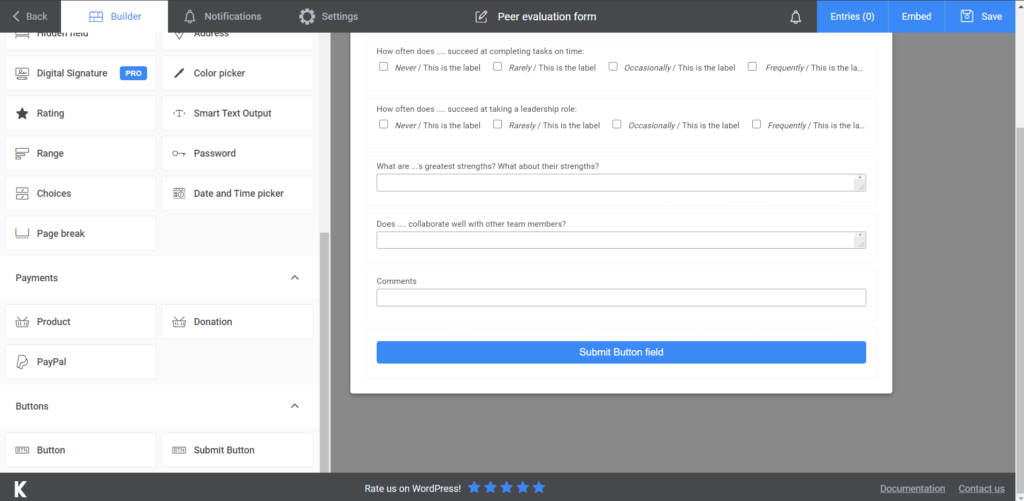Image resolution: width=1024 pixels, height=501 pixels.
Task: Click the Kali Forms K logo
Action: [x=21, y=489]
